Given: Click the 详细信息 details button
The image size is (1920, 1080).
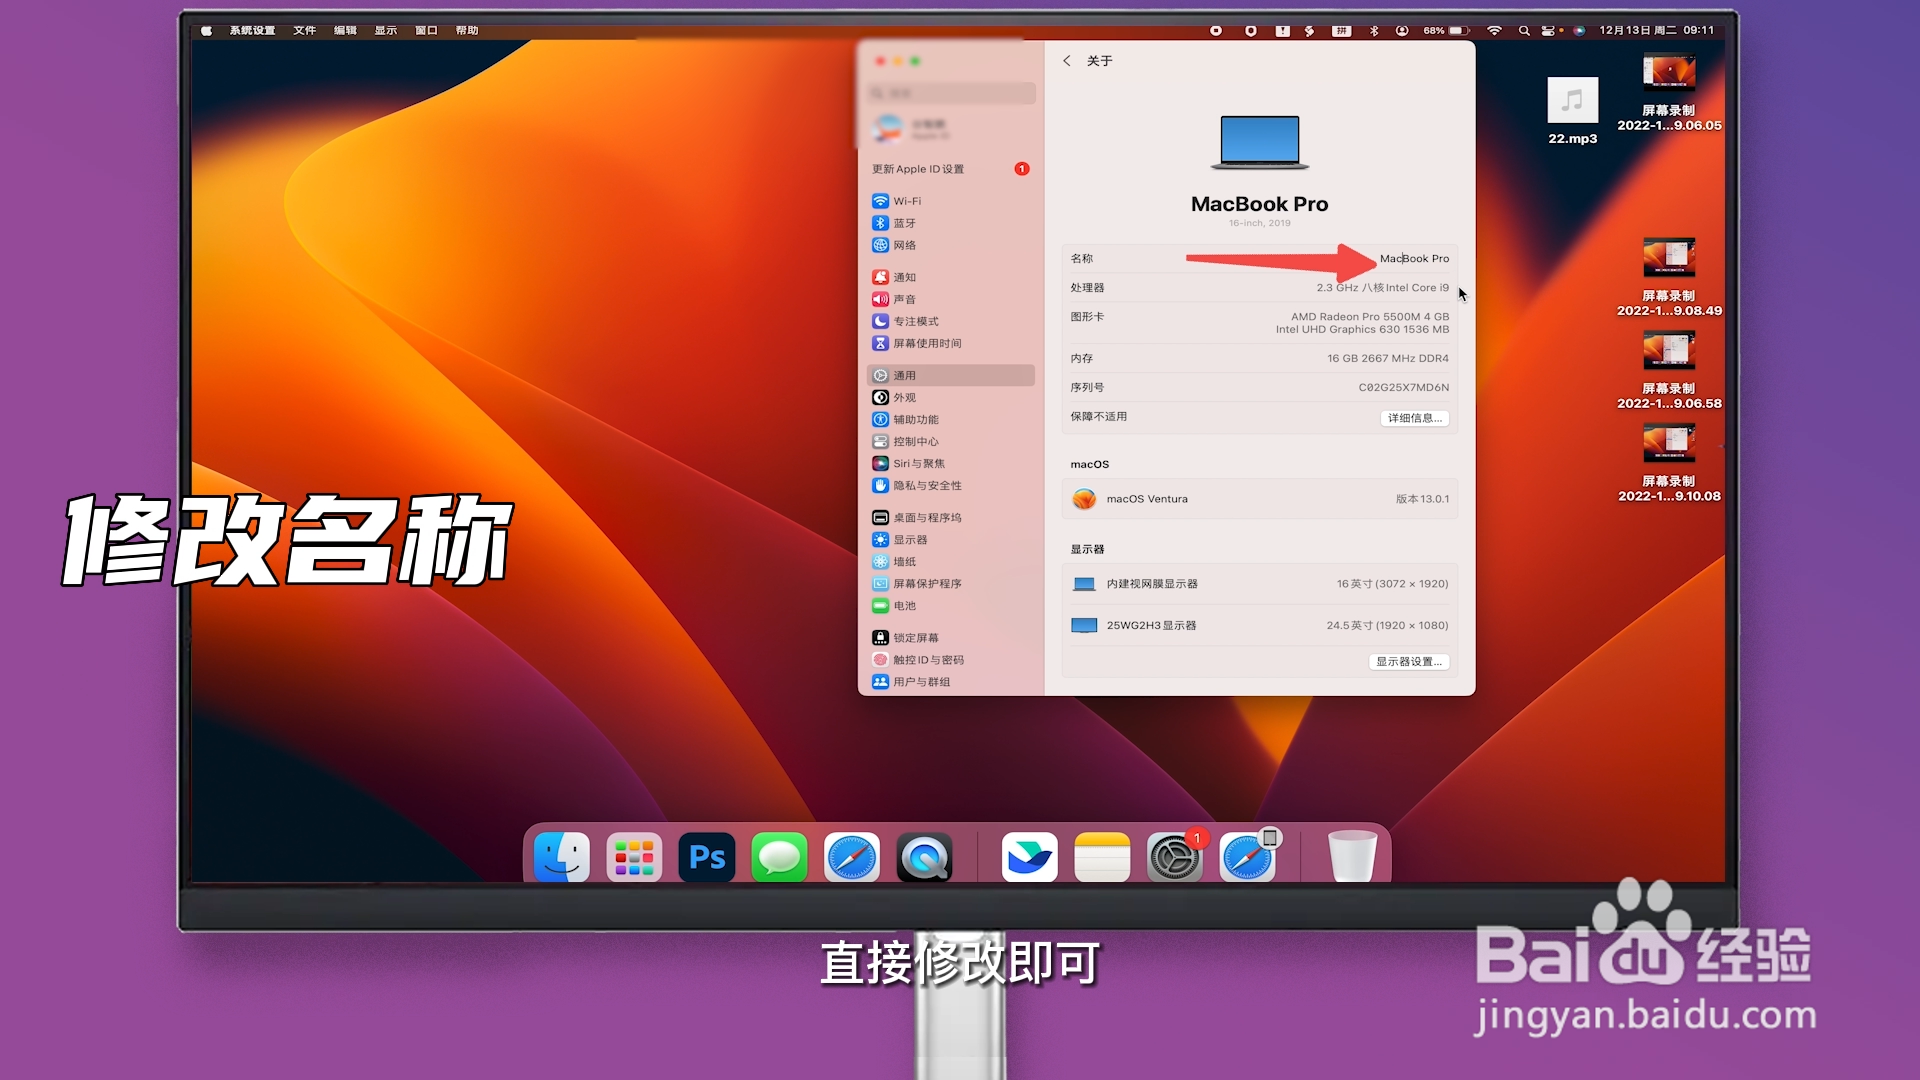Looking at the screenshot, I should pos(1414,418).
